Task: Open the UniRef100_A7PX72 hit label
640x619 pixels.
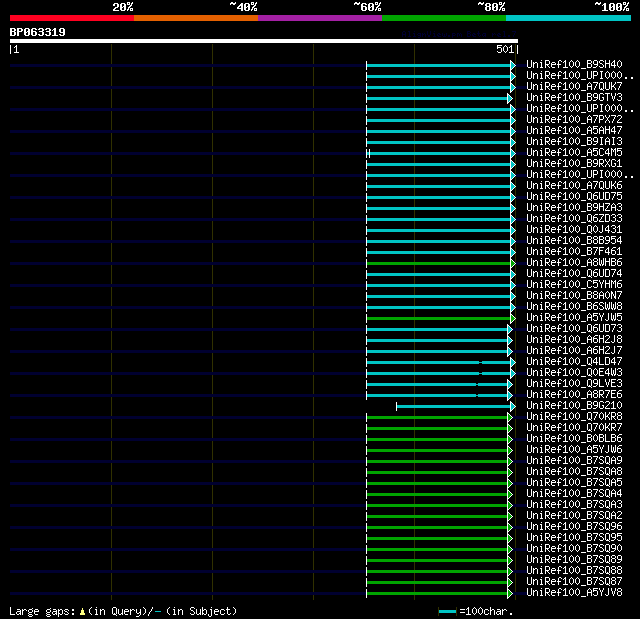Action: [x=574, y=120]
